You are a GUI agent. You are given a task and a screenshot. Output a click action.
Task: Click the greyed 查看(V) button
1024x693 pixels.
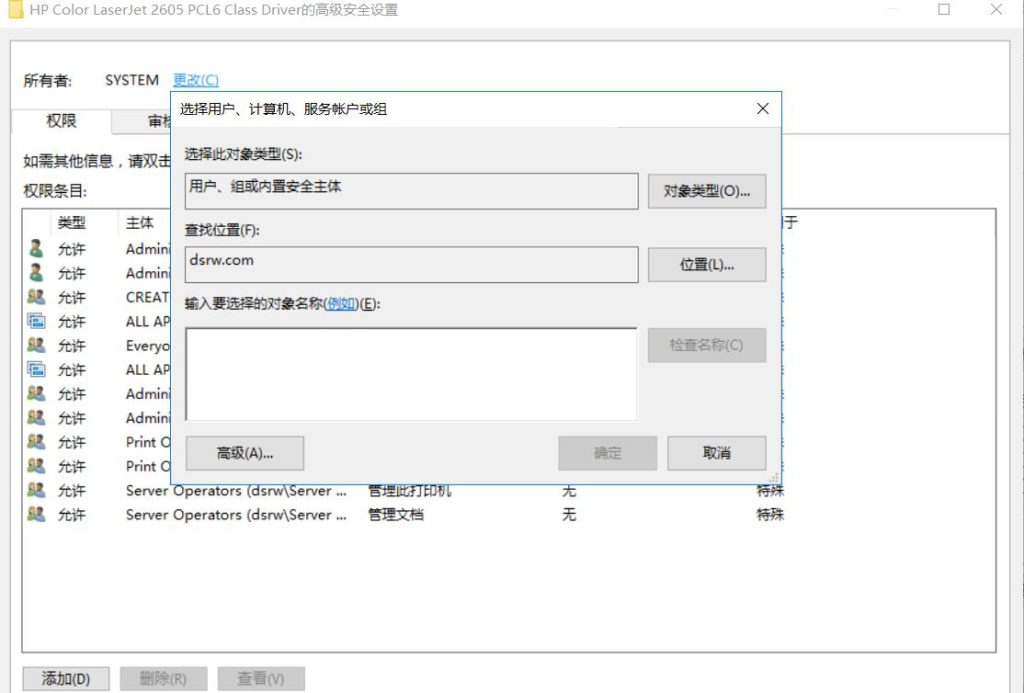click(x=261, y=679)
